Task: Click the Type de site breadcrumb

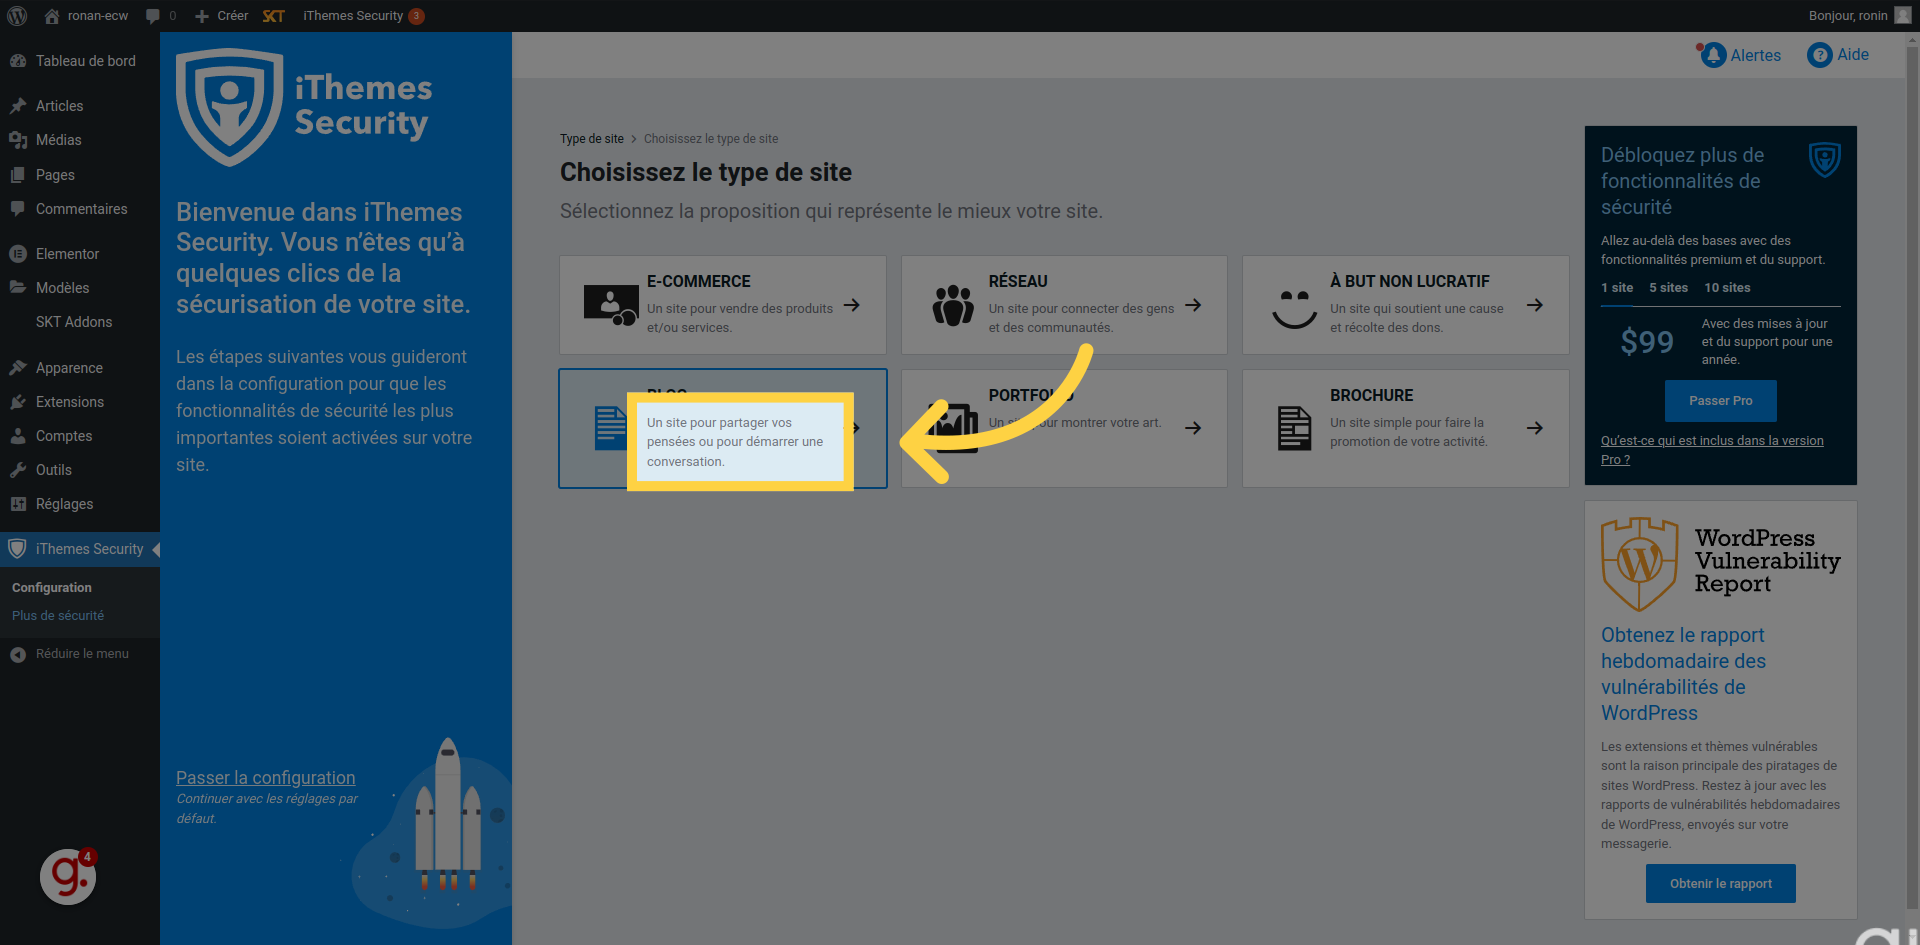Action: [x=592, y=139]
